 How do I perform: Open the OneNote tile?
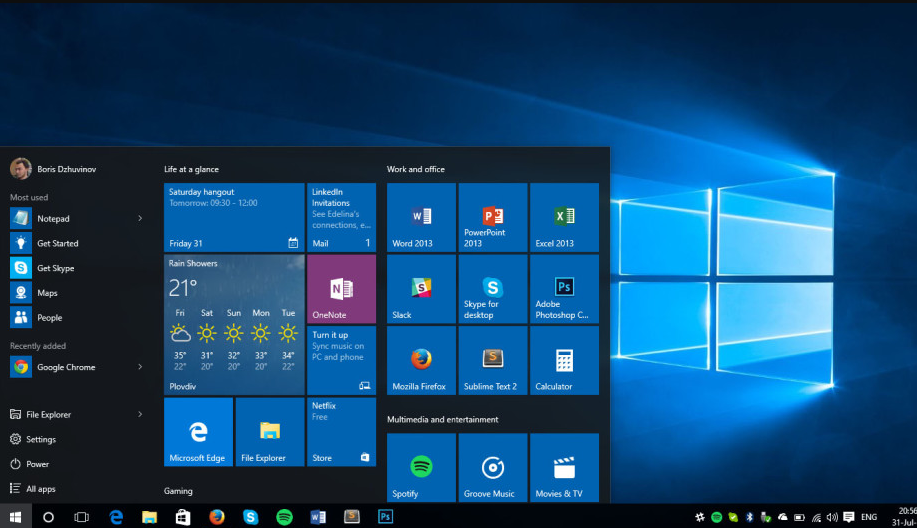pyautogui.click(x=342, y=289)
